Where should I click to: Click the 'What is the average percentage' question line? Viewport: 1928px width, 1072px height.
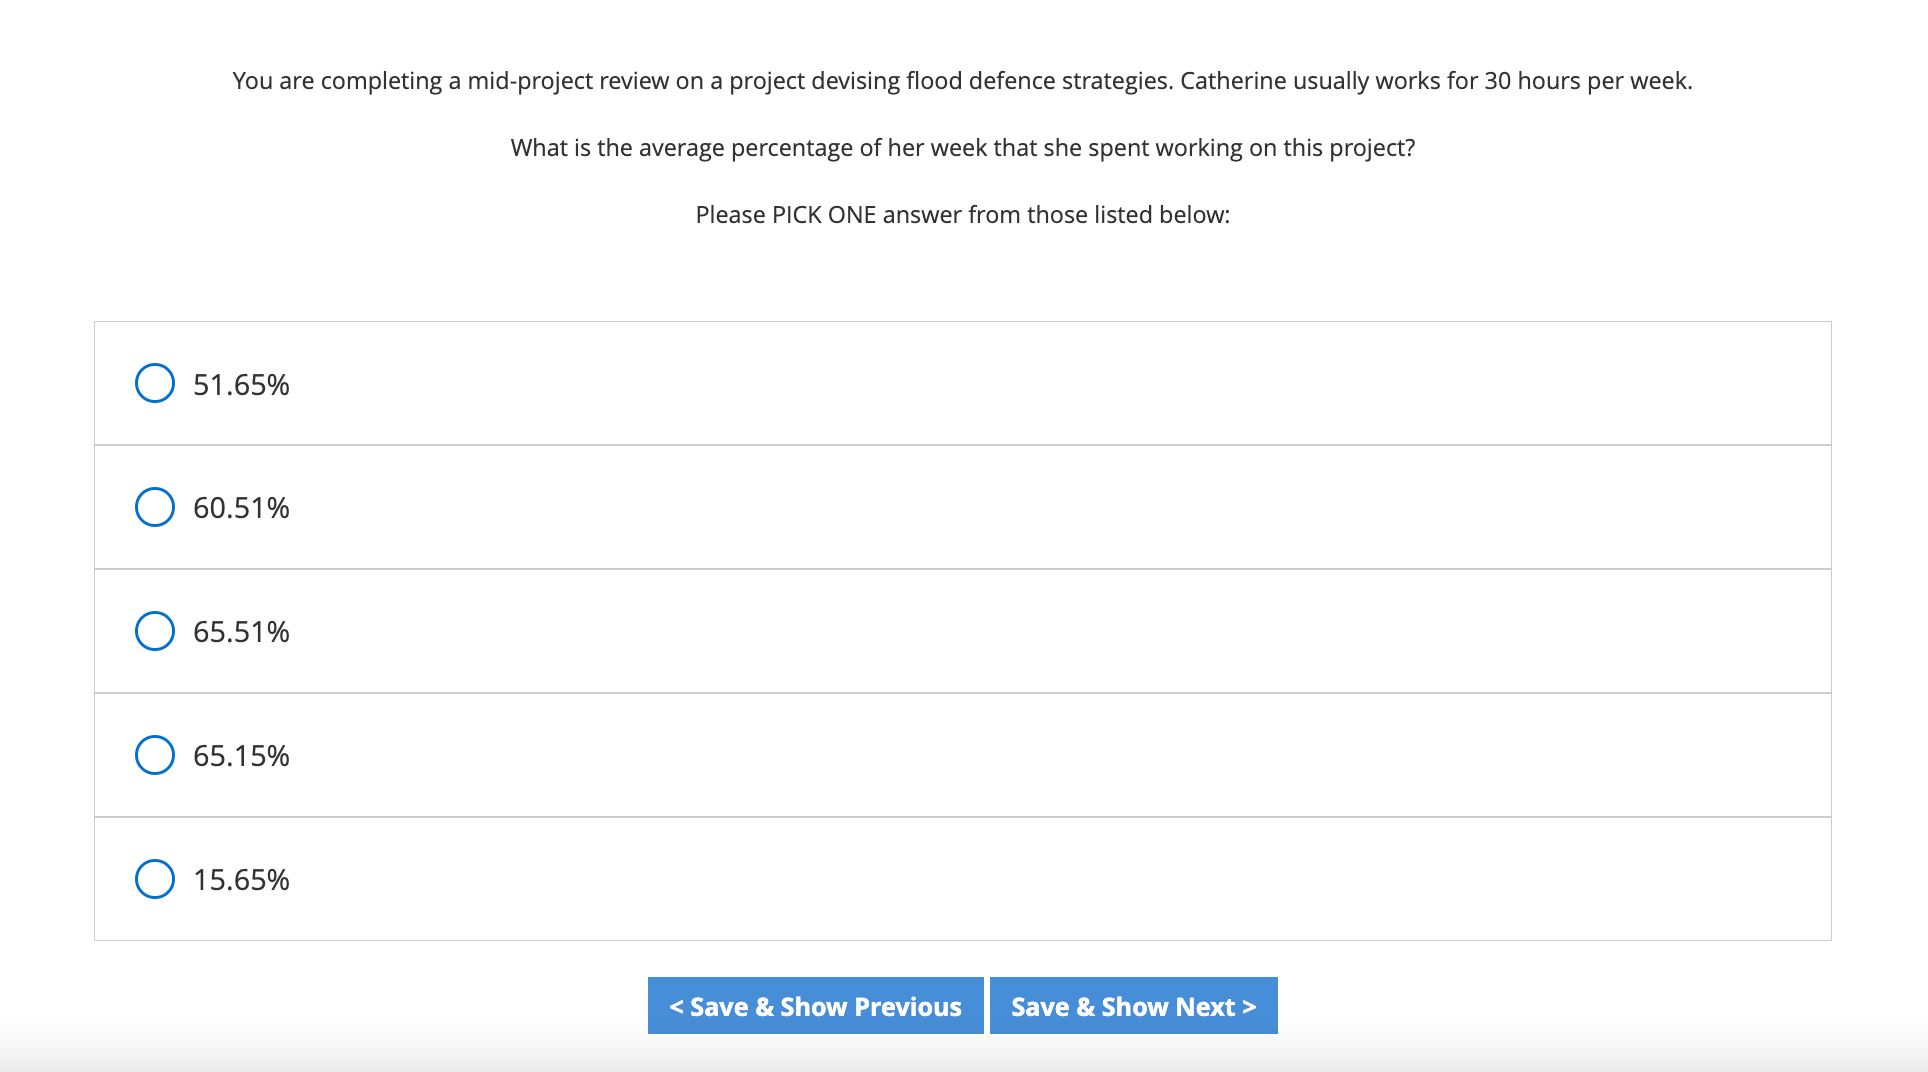[963, 148]
